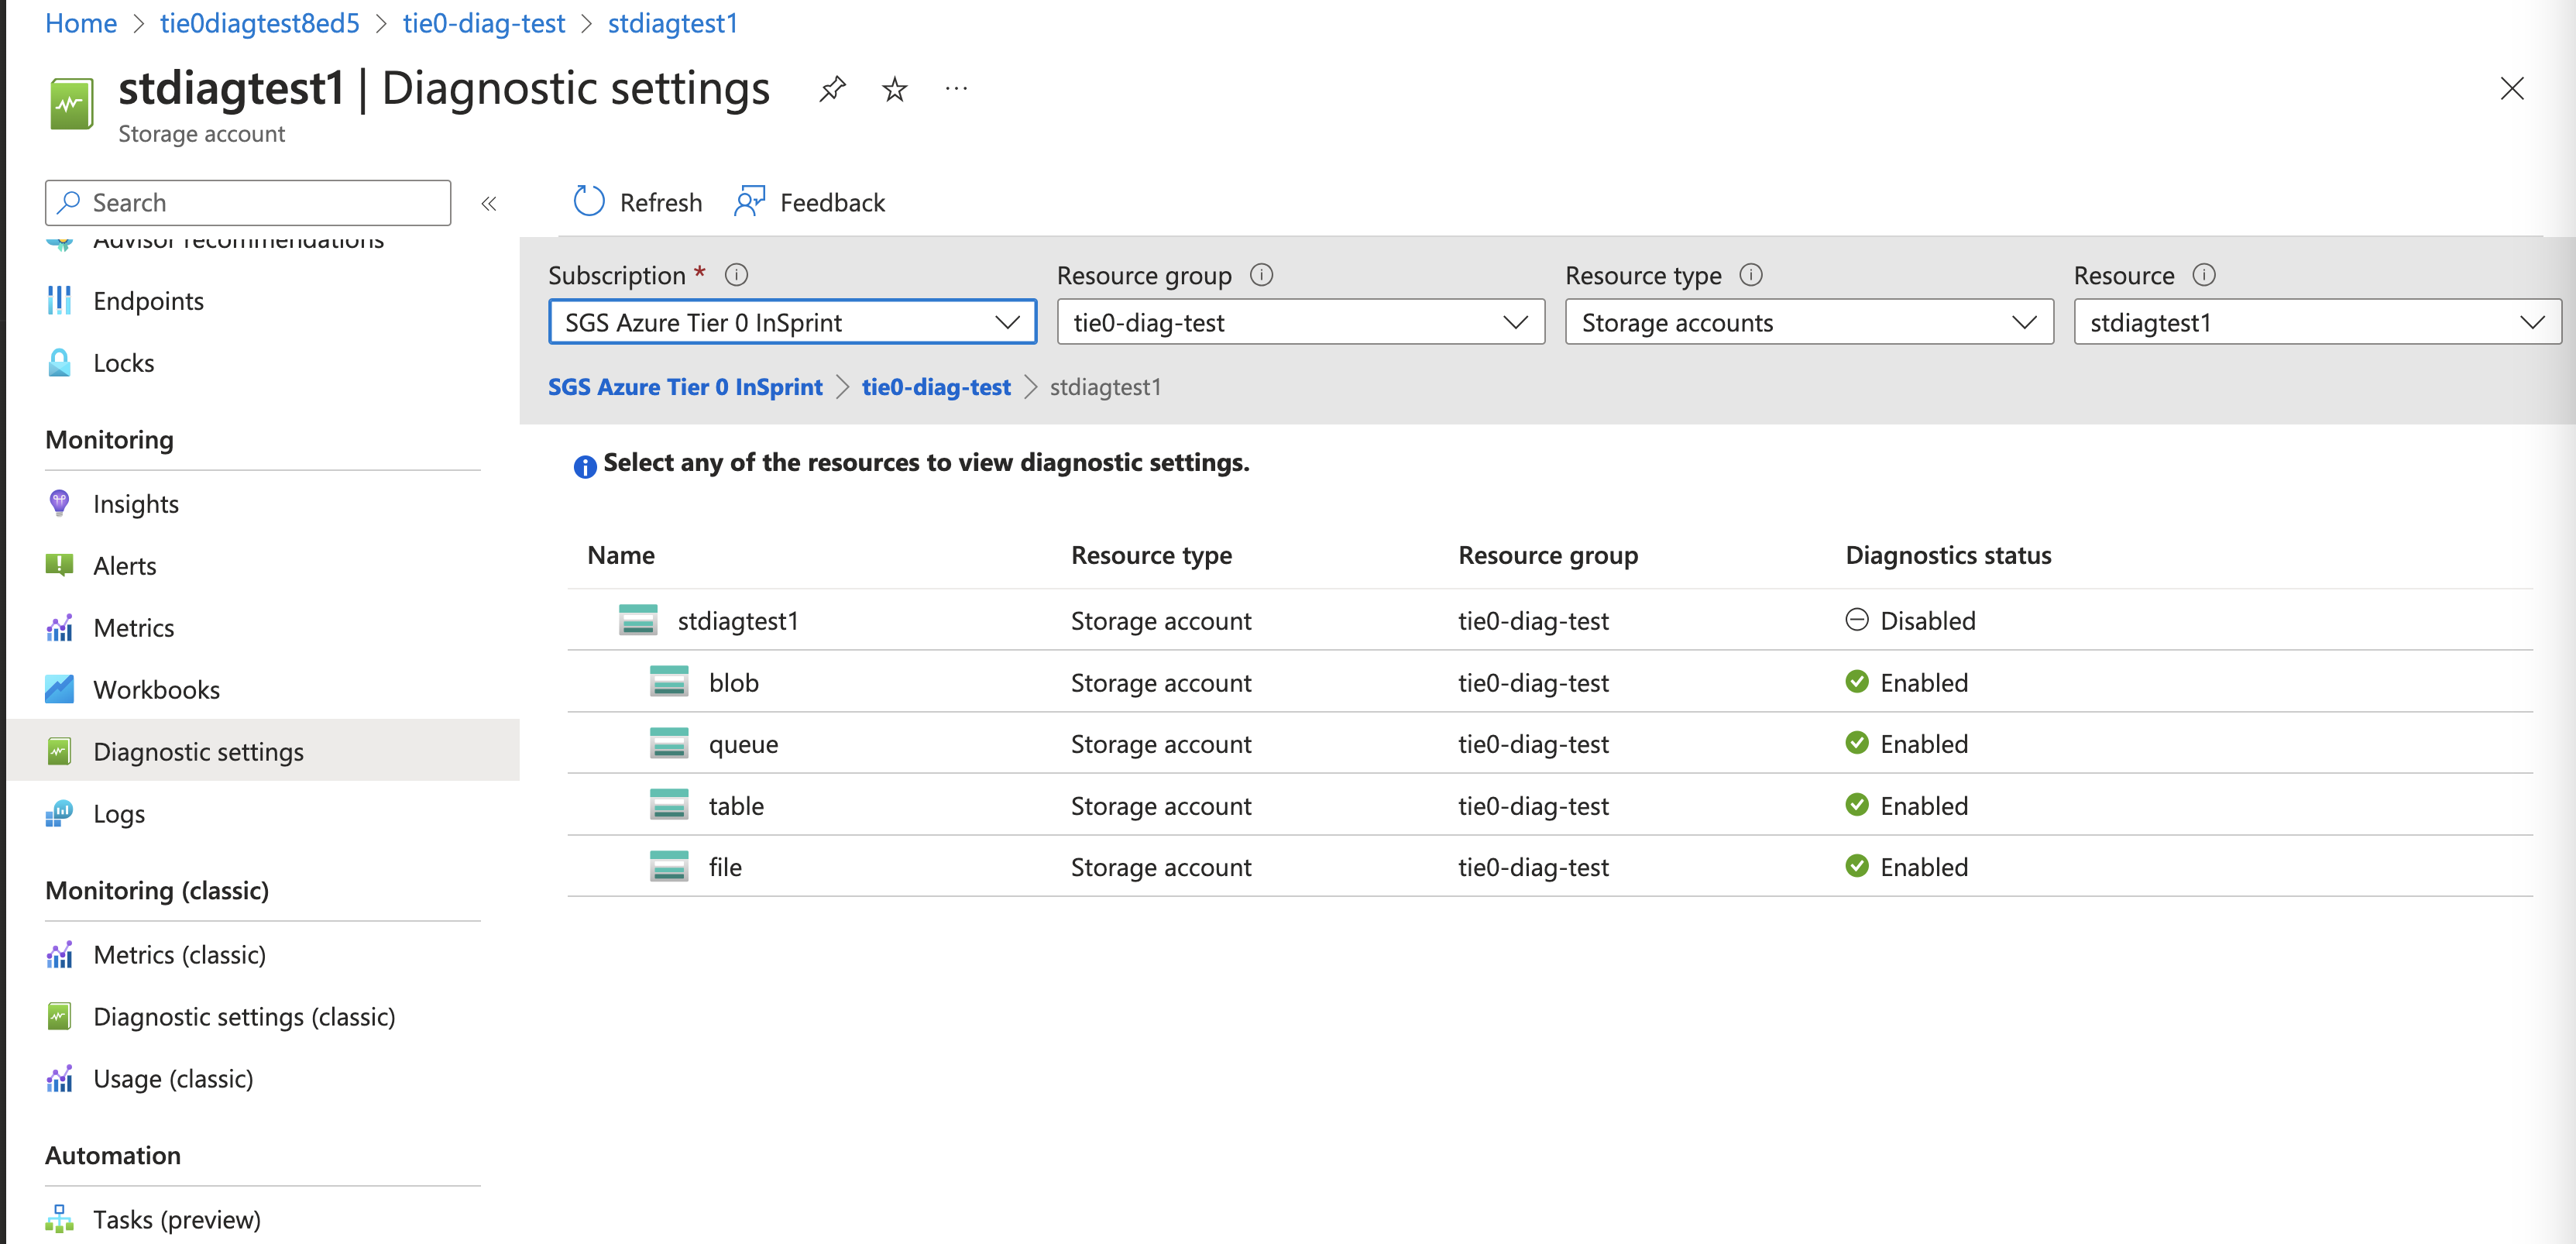Open Metrics (classic) in the sidebar
Viewport: 2576px width, 1244px height.
pos(180,955)
